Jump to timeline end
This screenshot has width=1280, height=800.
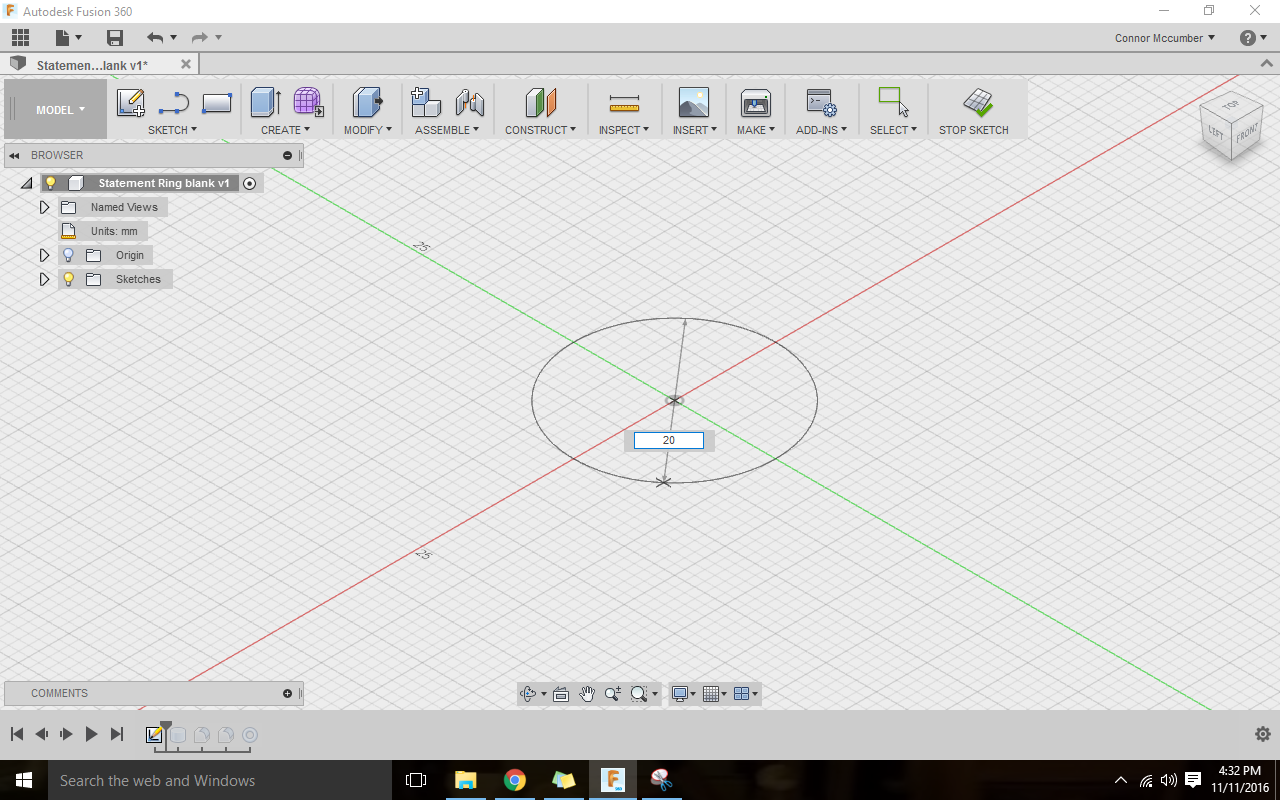116,734
